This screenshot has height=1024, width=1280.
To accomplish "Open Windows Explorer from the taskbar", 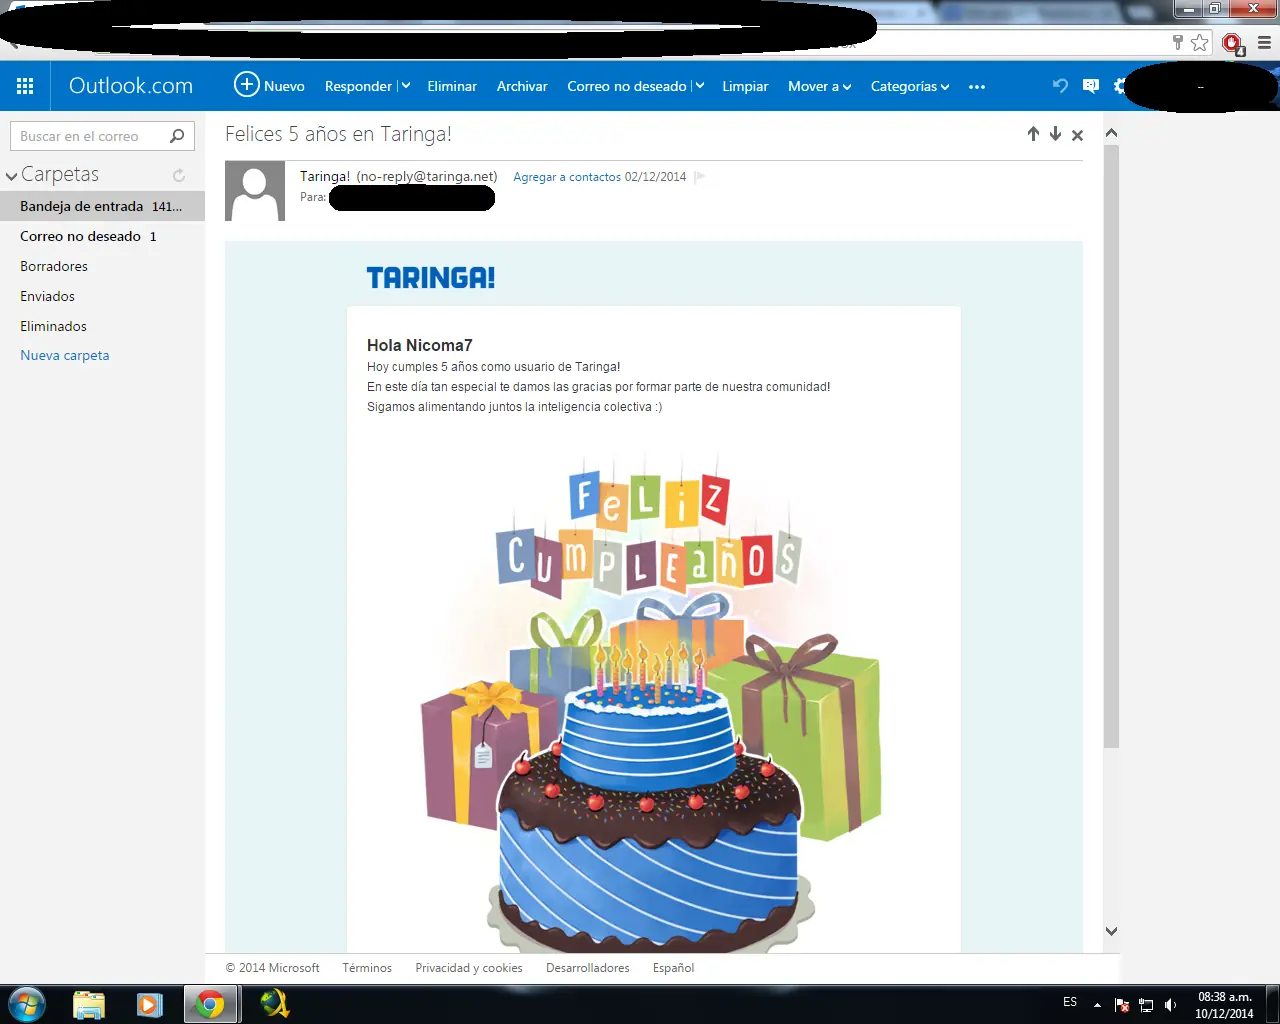I will point(89,1004).
